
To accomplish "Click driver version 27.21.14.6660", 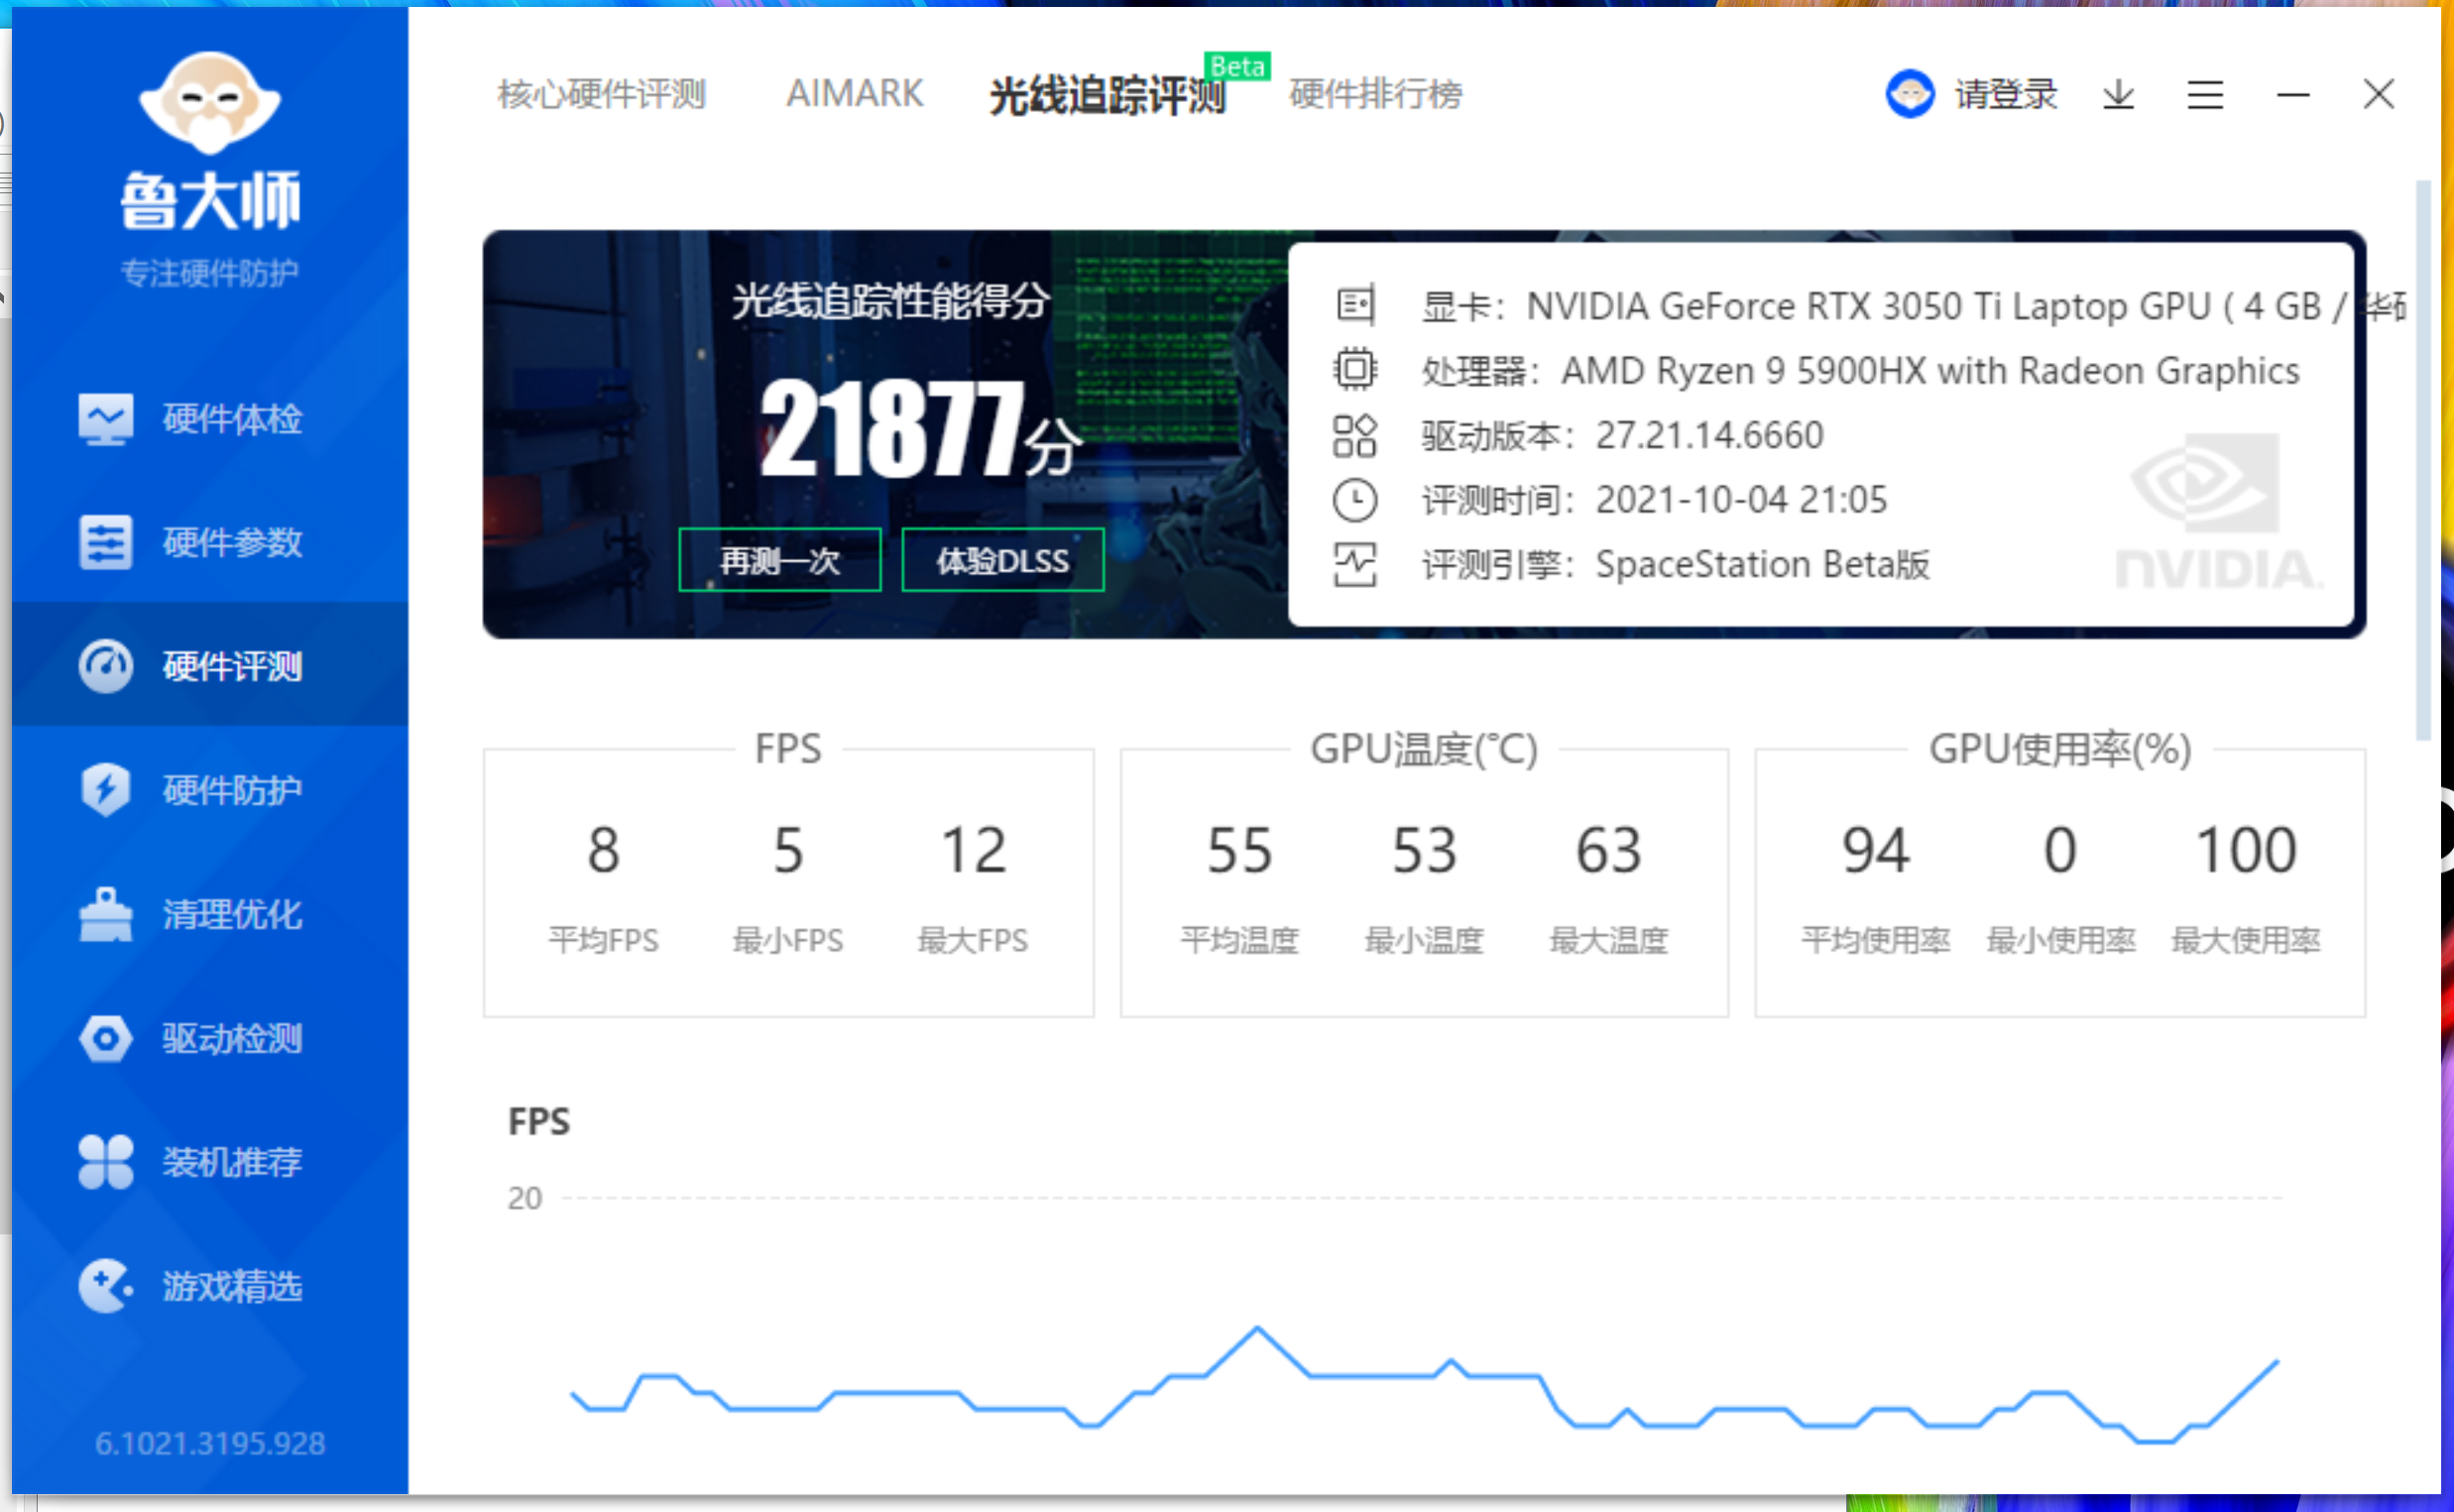I will [x=1709, y=435].
